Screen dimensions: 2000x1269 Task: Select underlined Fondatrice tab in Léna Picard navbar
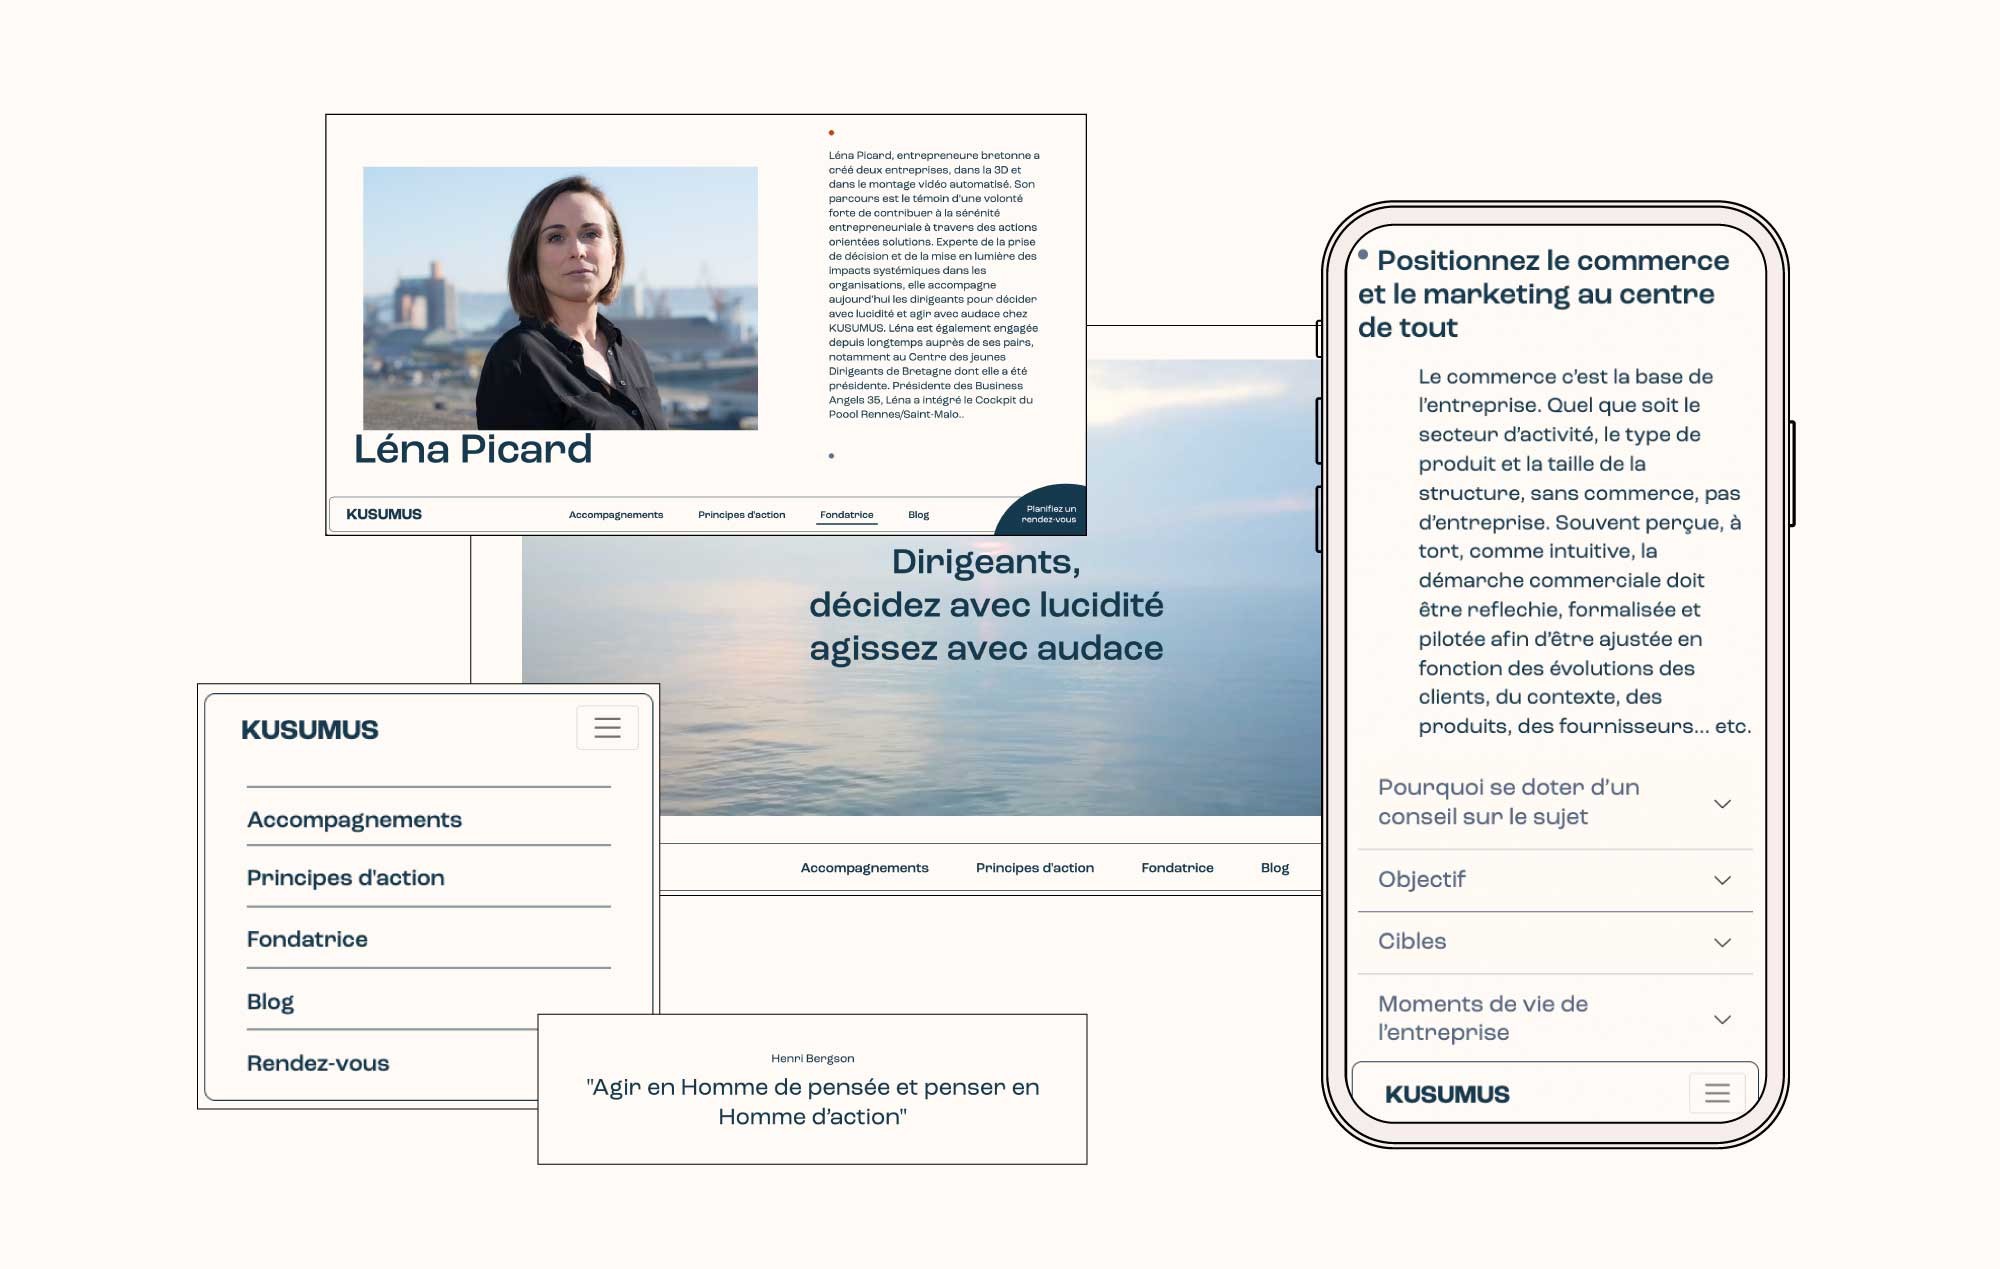point(847,515)
